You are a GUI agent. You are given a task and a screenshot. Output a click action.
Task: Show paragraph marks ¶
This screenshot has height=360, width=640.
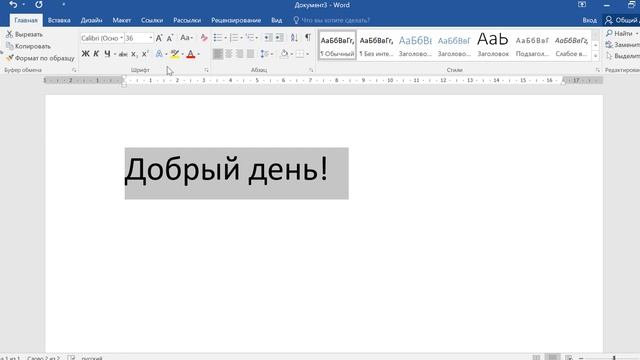(308, 38)
